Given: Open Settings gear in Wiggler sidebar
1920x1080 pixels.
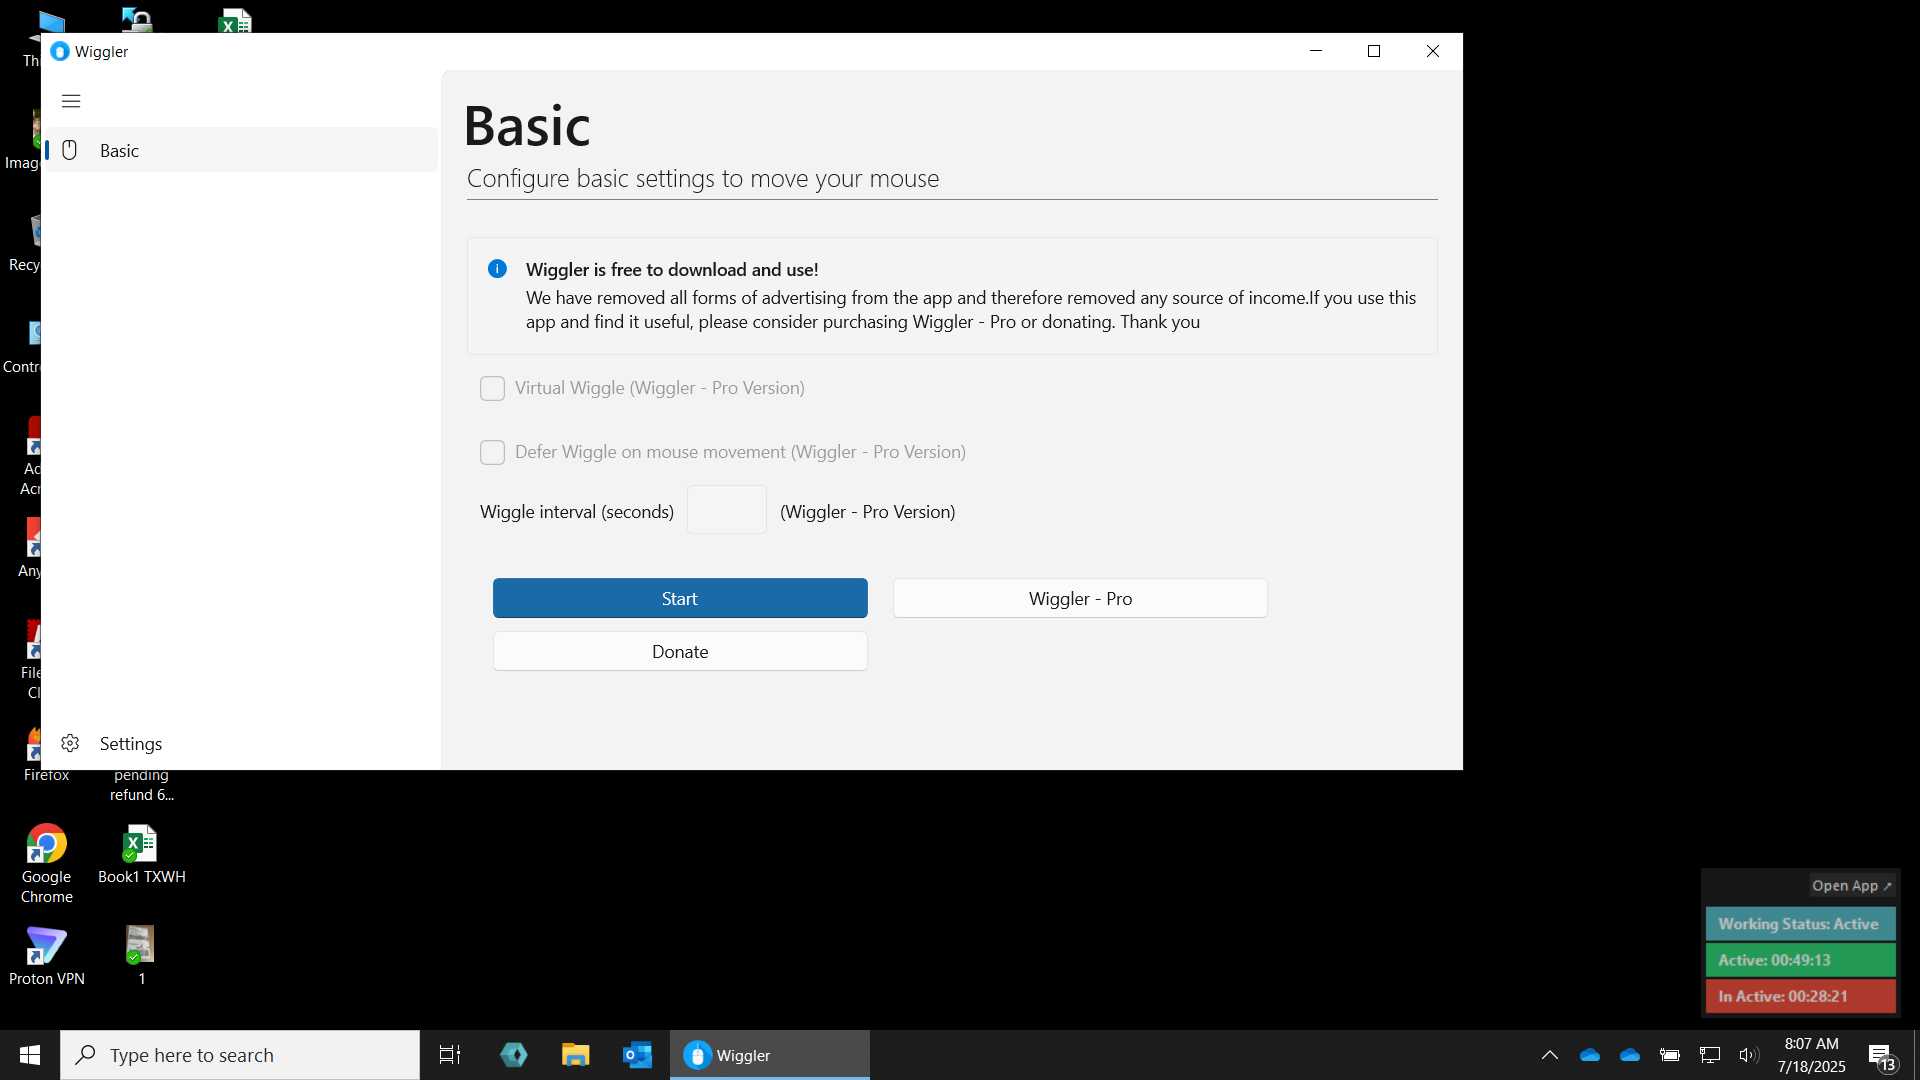Looking at the screenshot, I should [70, 743].
